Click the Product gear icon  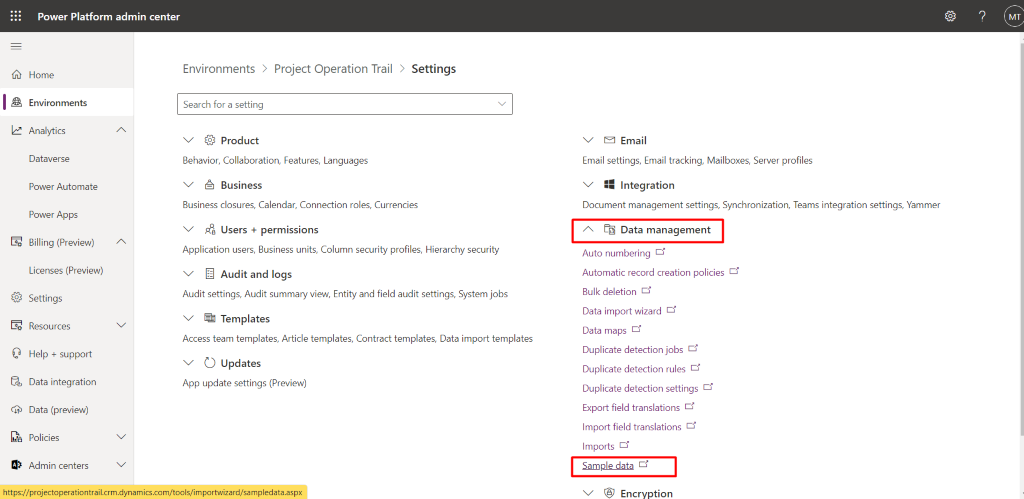point(210,140)
